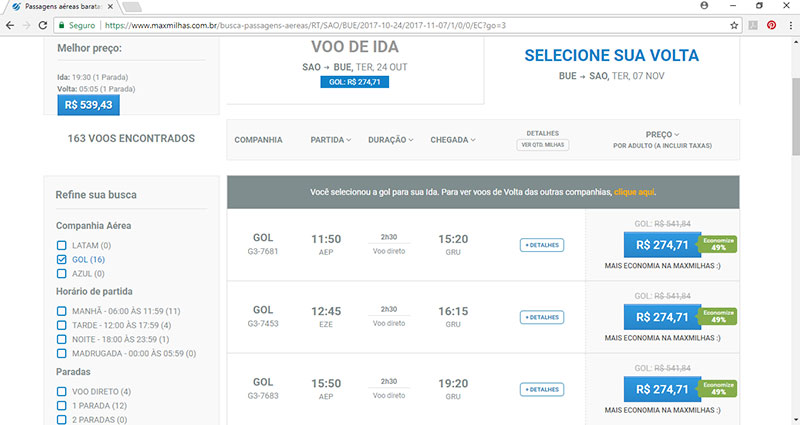This screenshot has width=800, height=425.
Task: Click the R$ 539,43 best price button
Action: (x=88, y=105)
